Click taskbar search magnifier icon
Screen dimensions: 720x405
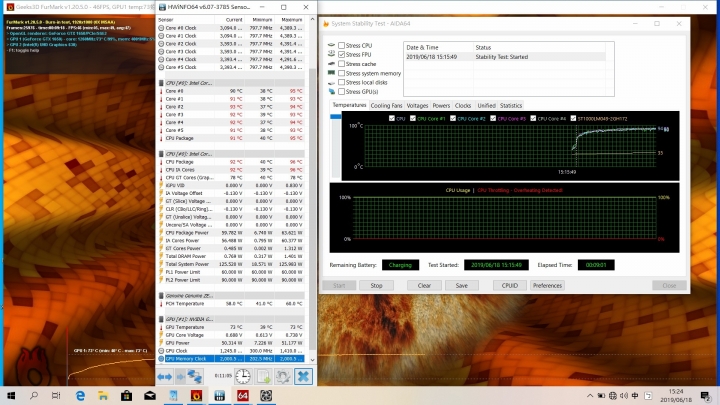pyautogui.click(x=34, y=395)
